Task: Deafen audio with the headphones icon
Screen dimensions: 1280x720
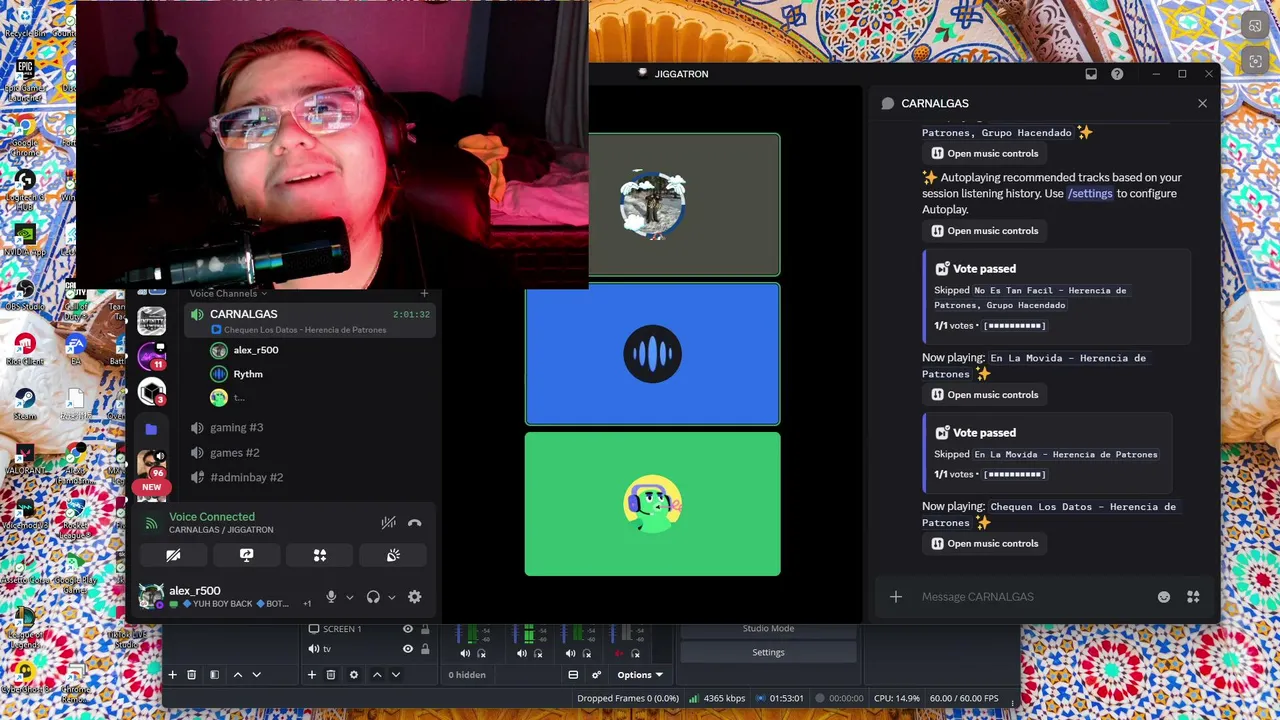Action: 373,597
